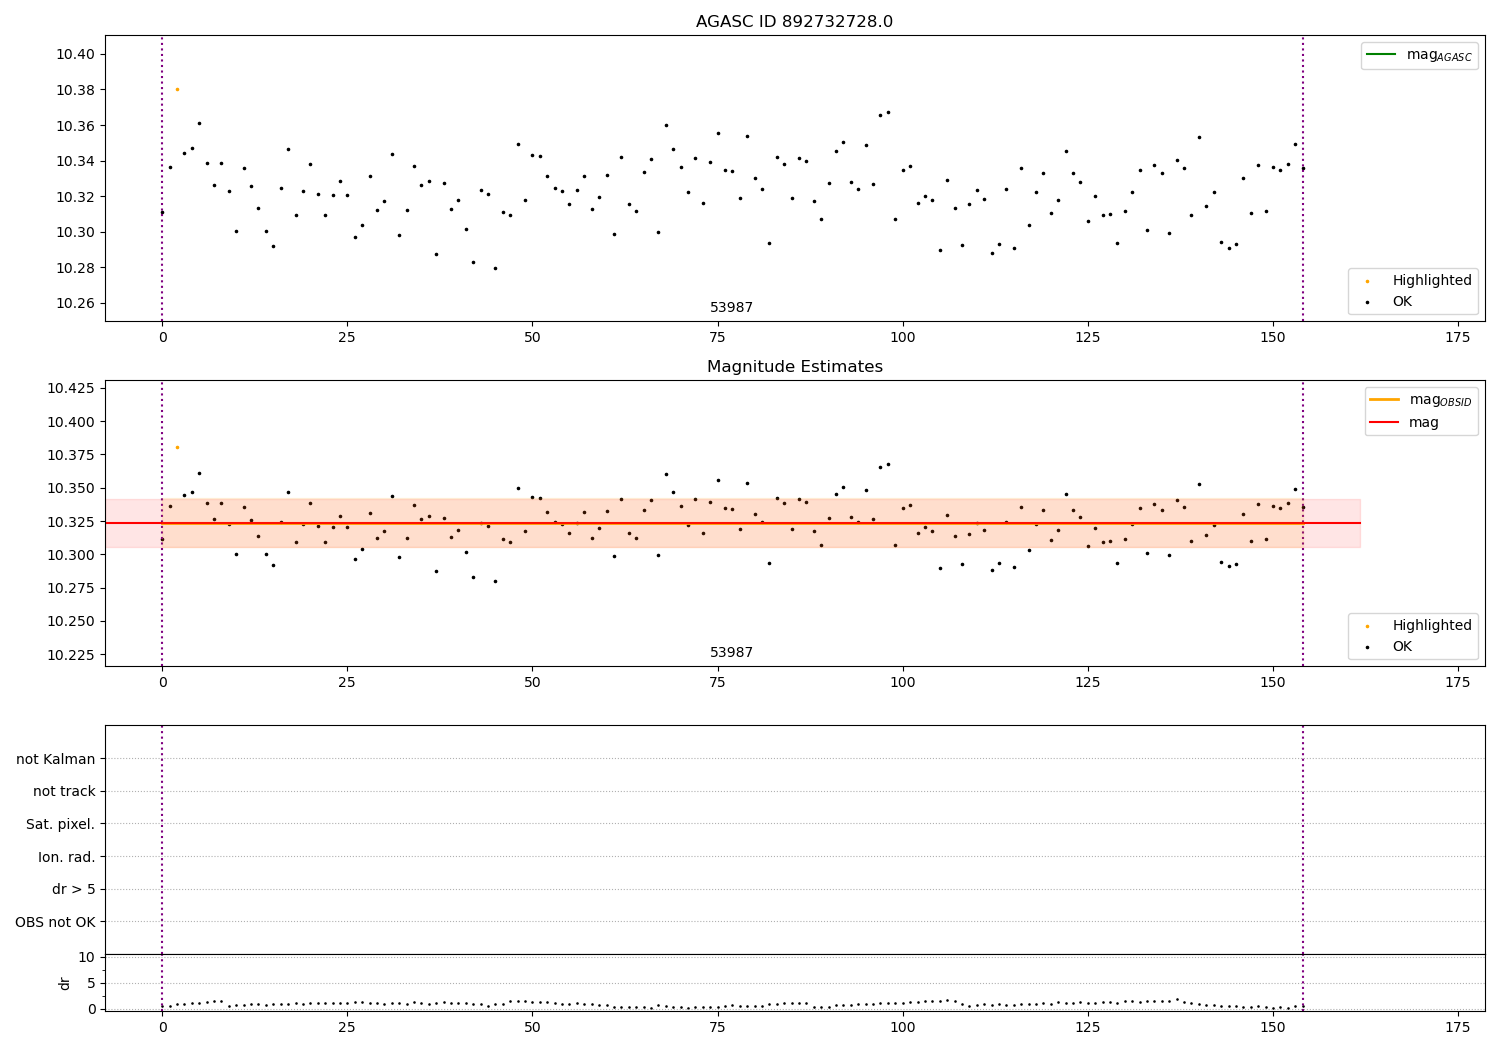The height and width of the screenshot is (1050, 1500).
Task: Click the 10.225 y-tick of the middle plot
Action: pyautogui.click(x=72, y=655)
